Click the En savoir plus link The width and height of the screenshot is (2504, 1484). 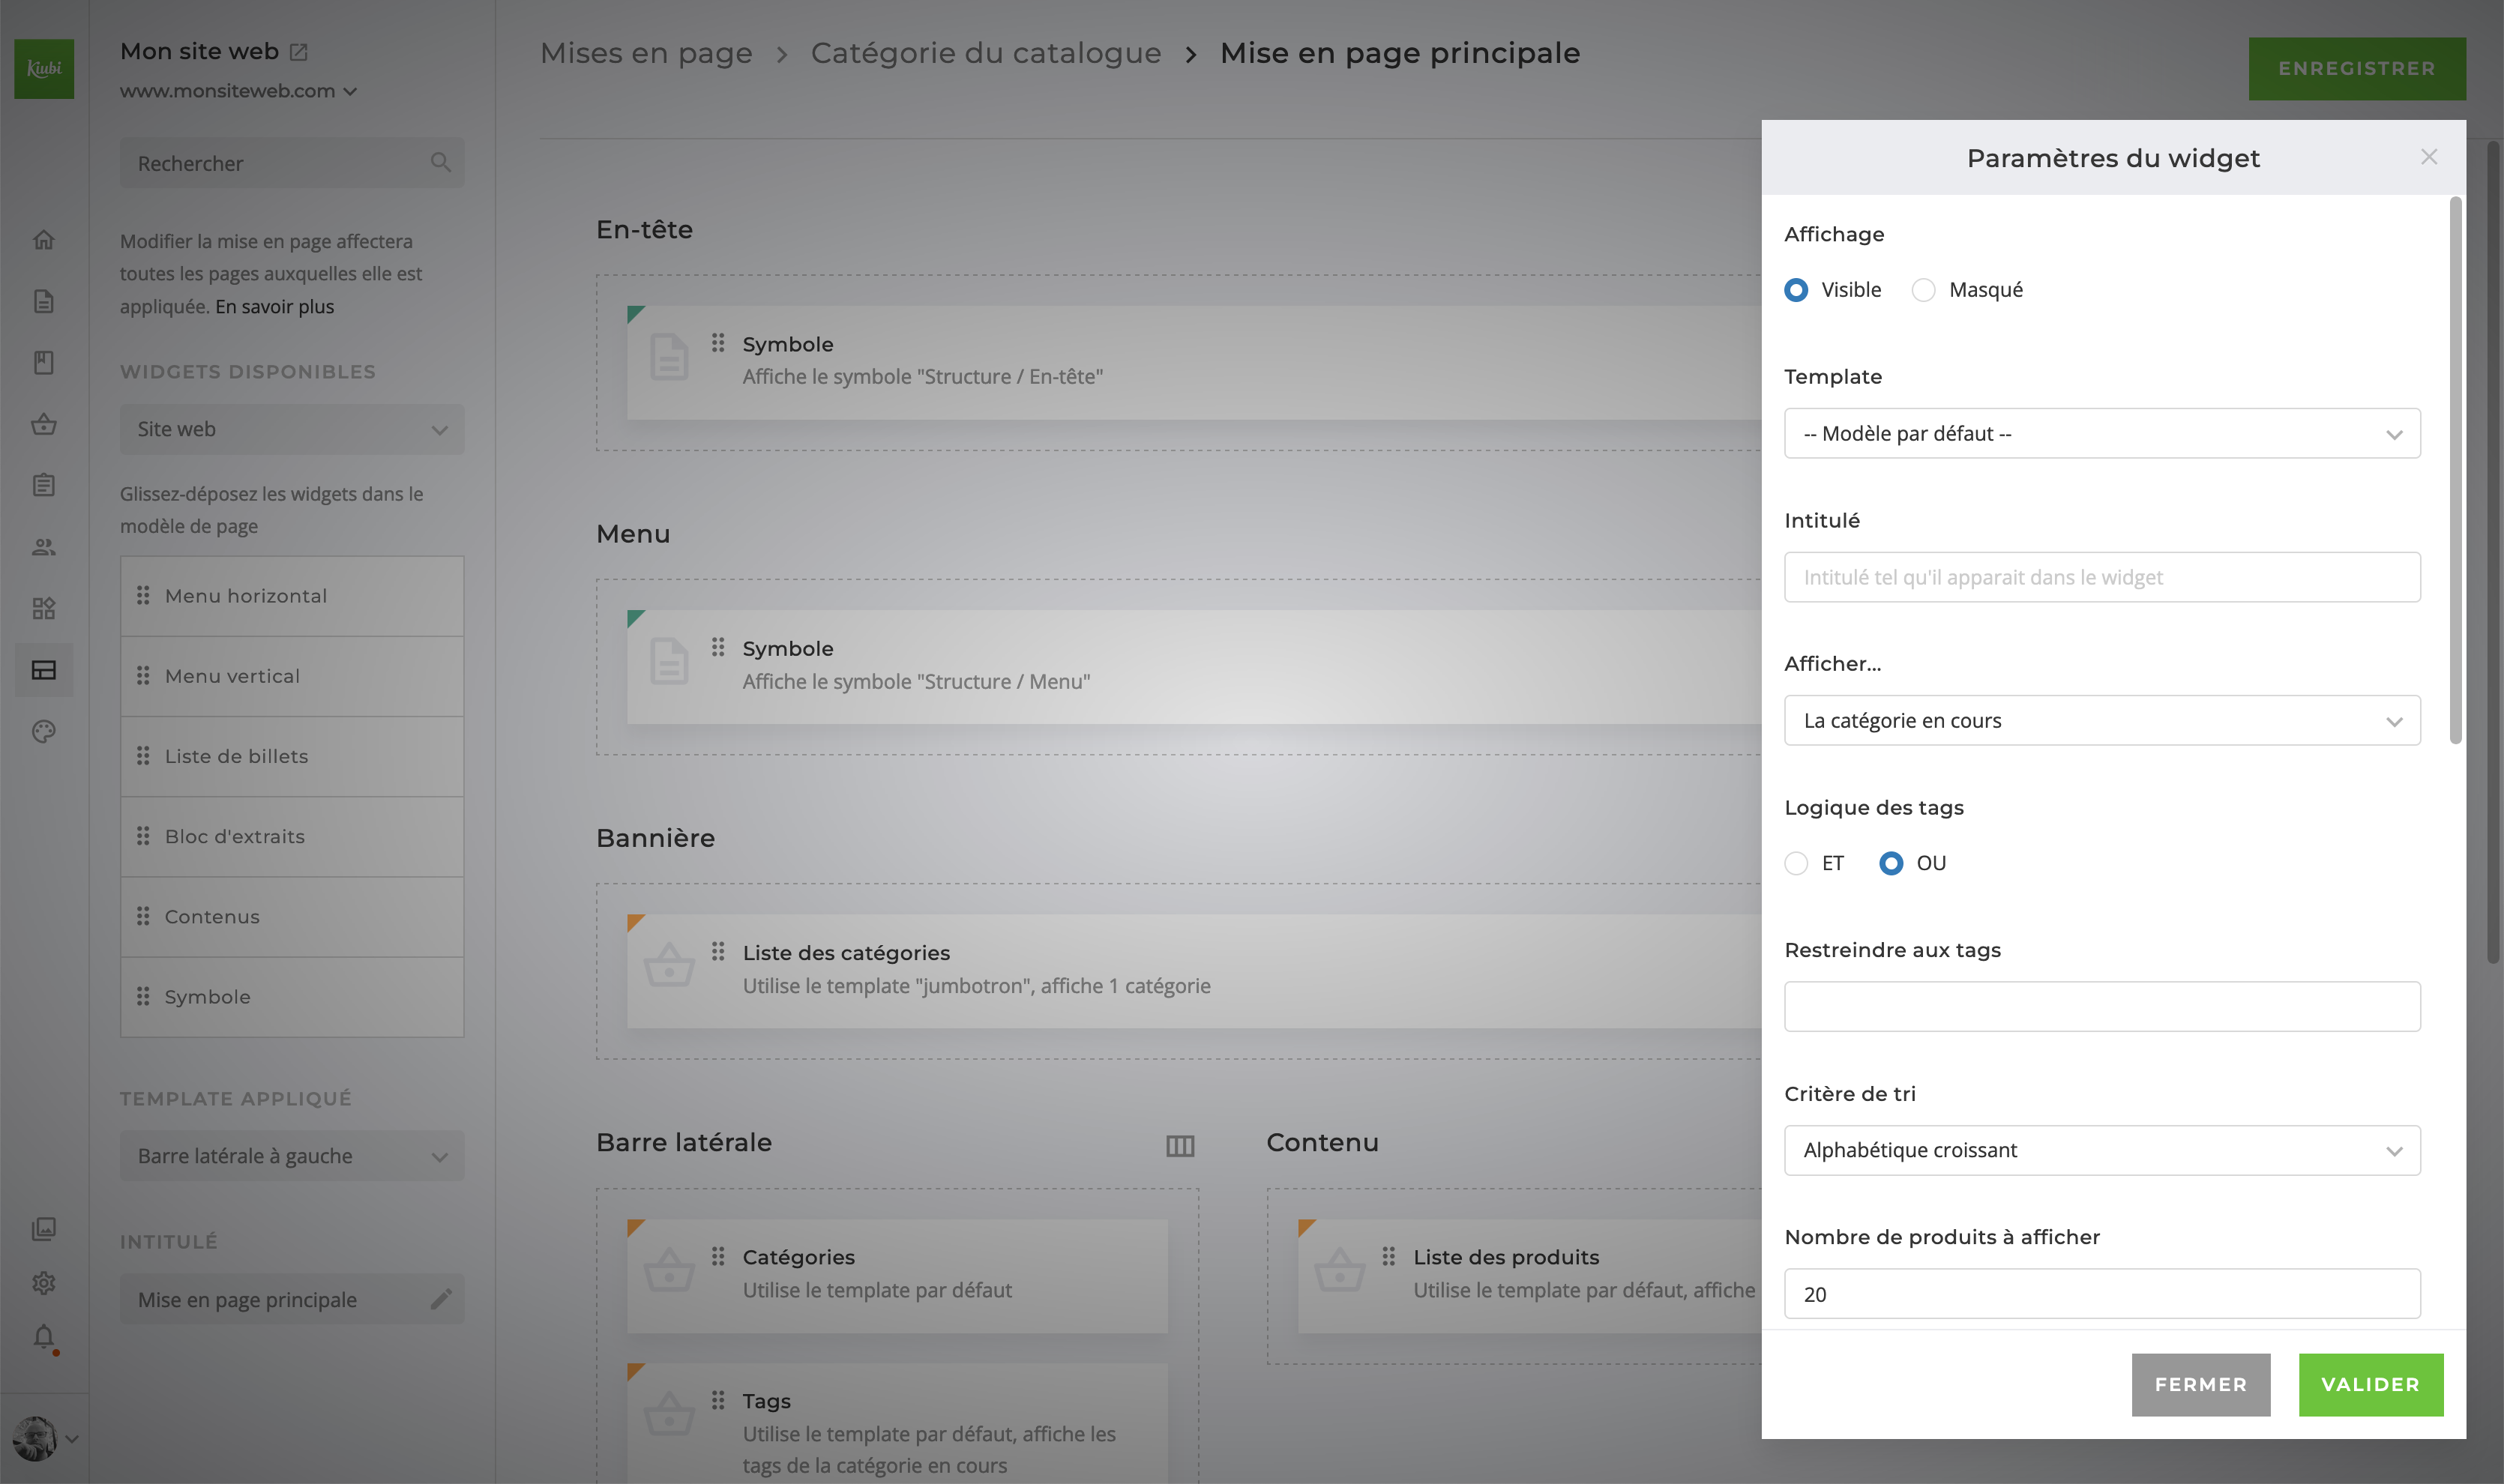click(274, 306)
